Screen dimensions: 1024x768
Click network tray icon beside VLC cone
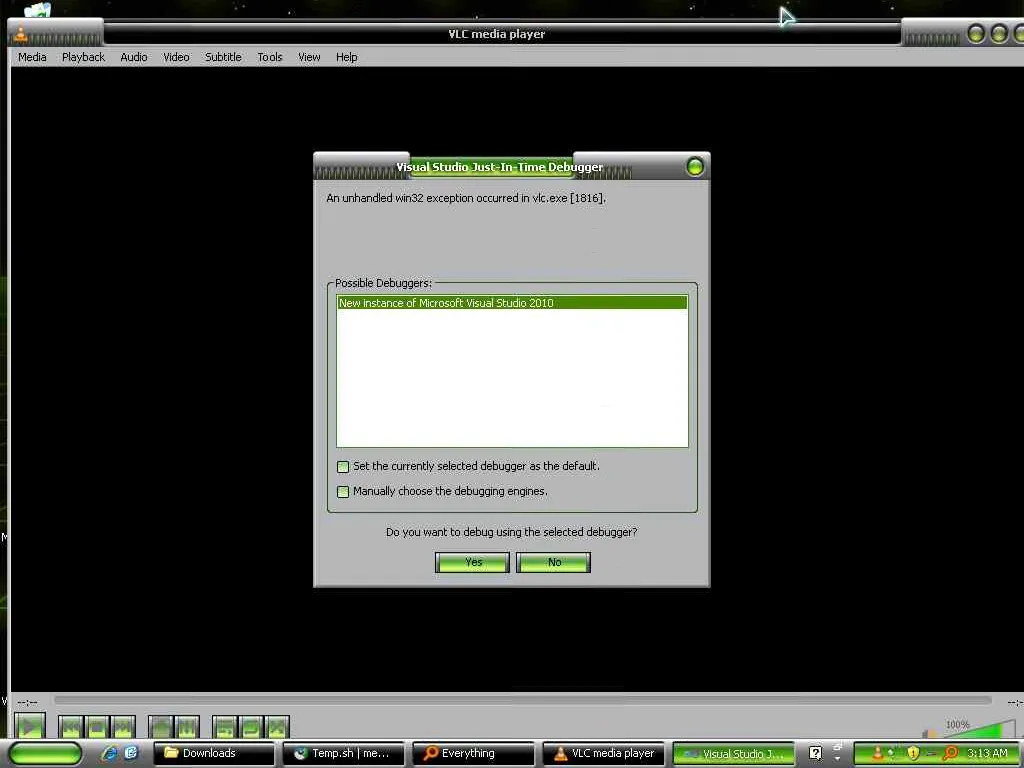[x=891, y=753]
